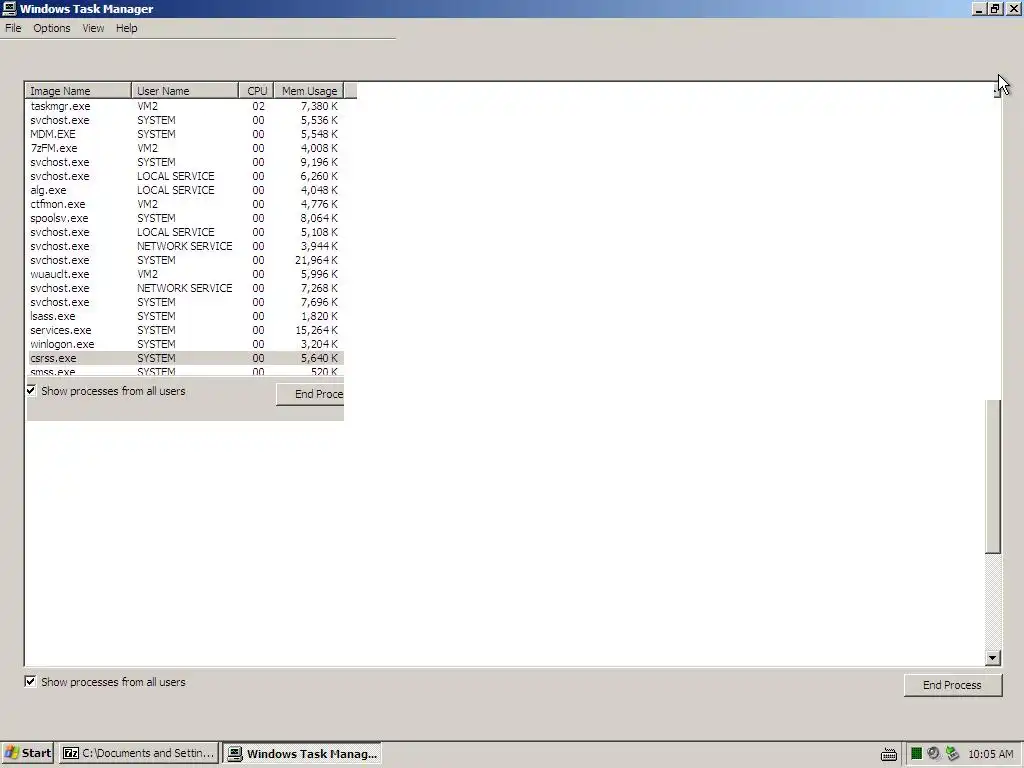Screen dimensions: 1024x768
Task: Click the vertical scrollbar thumb
Action: tap(993, 477)
